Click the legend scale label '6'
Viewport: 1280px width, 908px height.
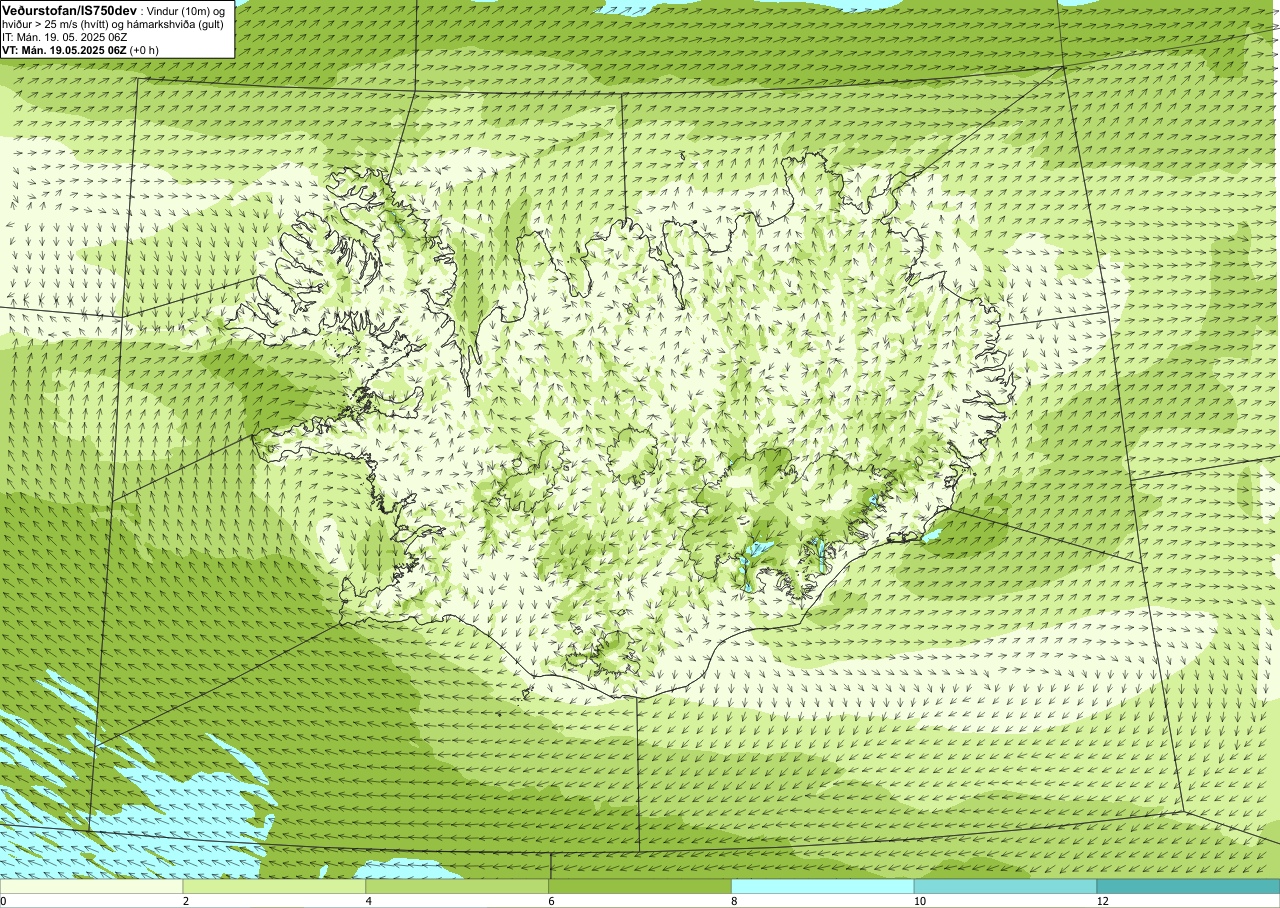pyautogui.click(x=553, y=901)
